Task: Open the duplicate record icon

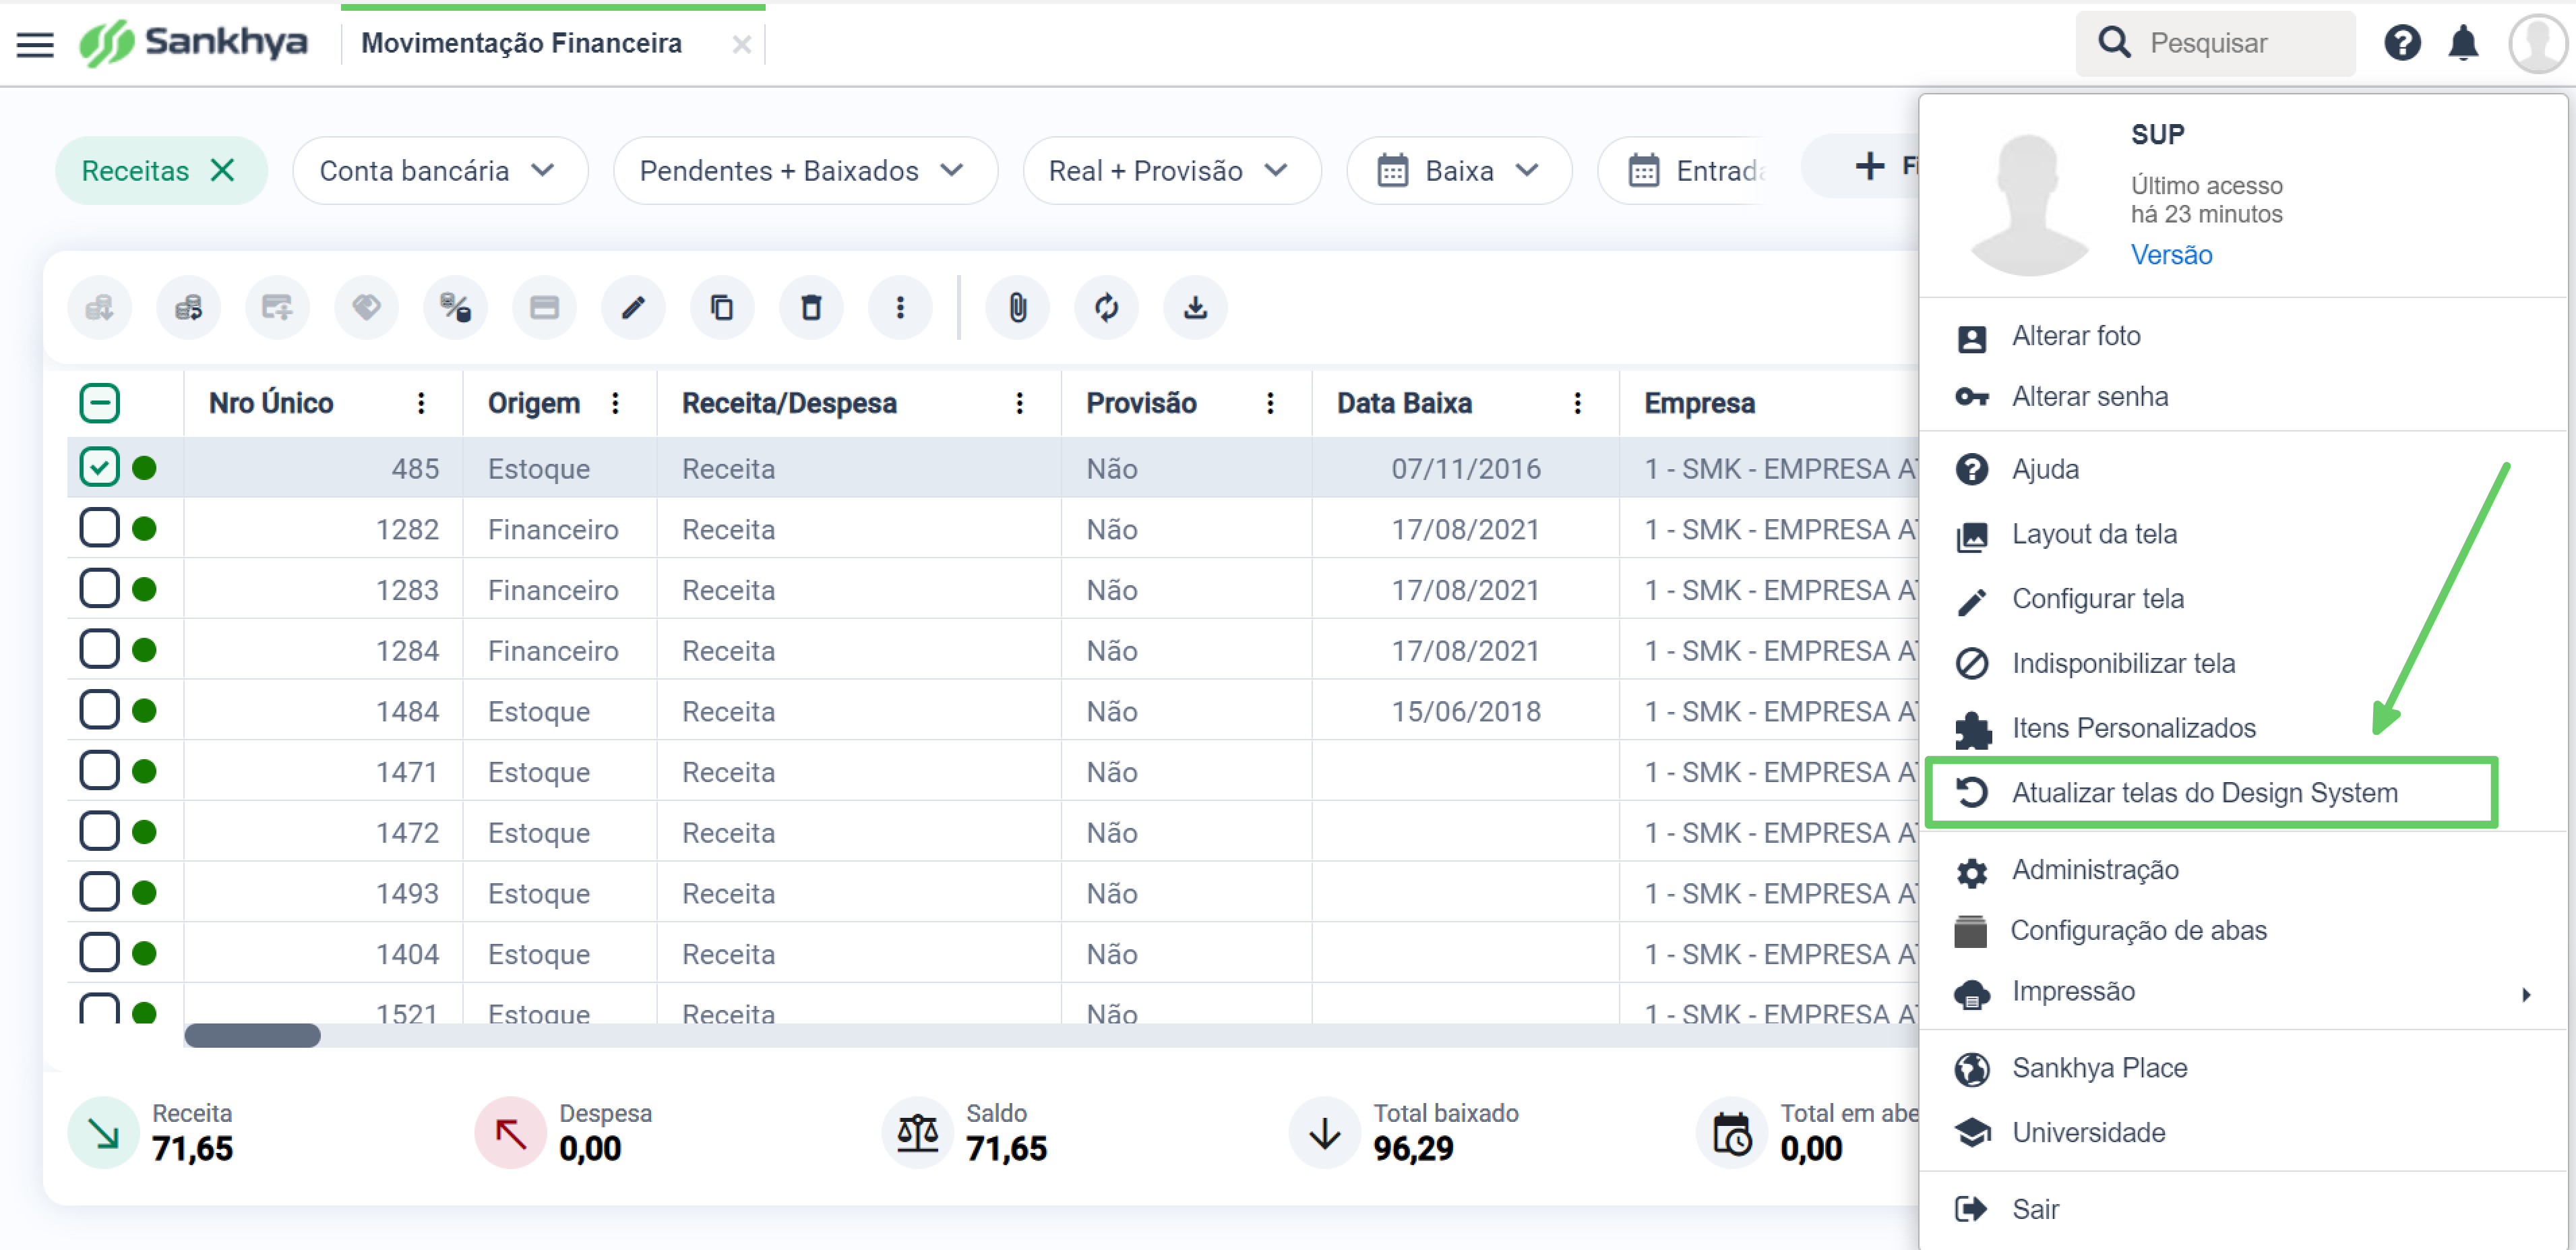Action: pyautogui.click(x=722, y=307)
